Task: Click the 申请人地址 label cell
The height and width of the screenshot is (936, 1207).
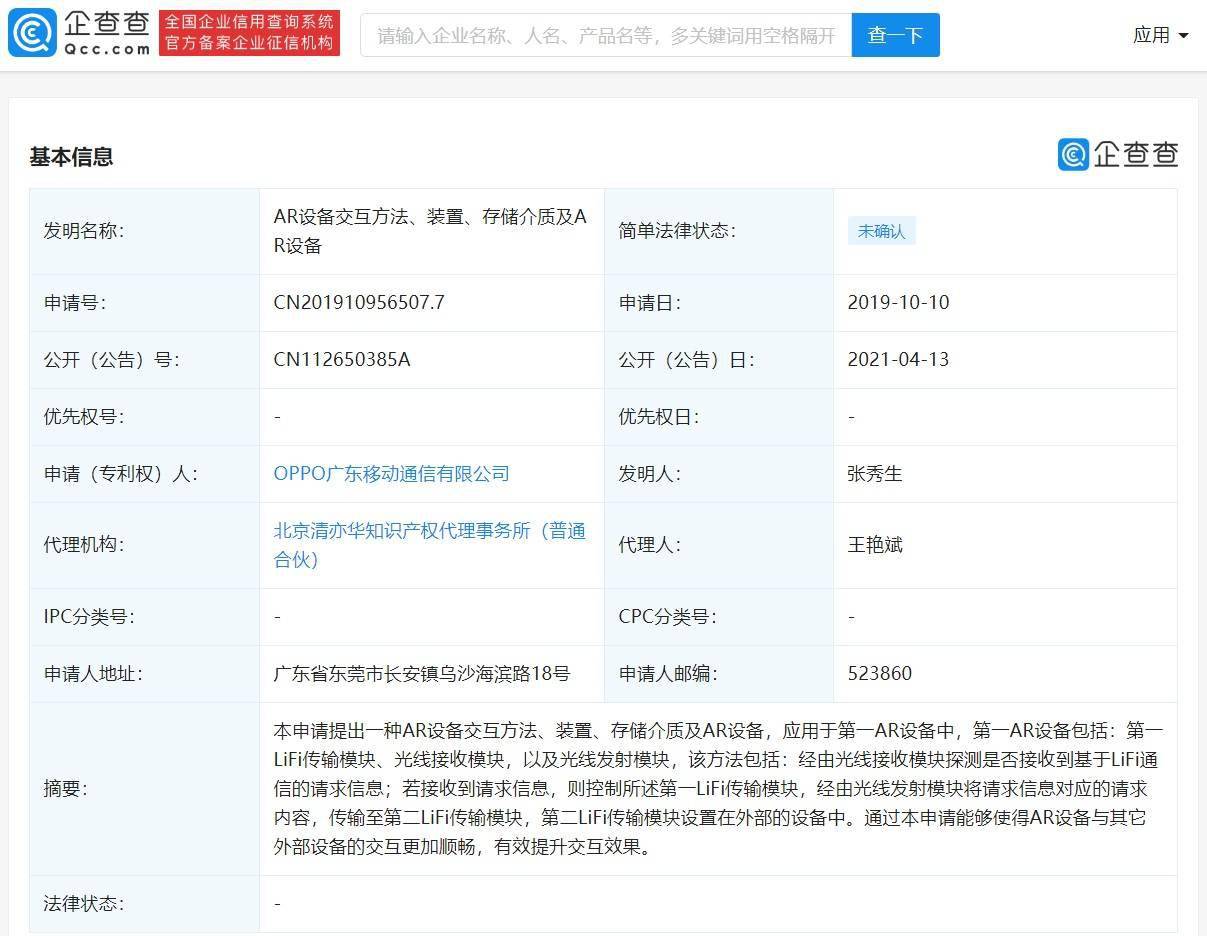Action: tap(144, 674)
